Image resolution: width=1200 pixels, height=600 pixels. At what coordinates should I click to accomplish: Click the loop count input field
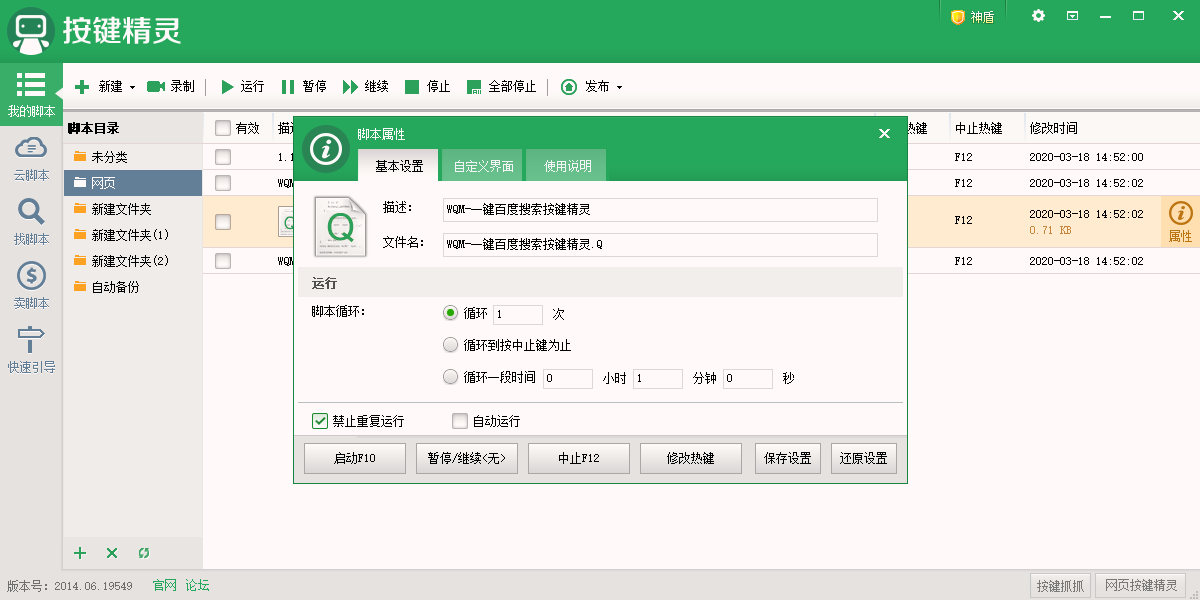[518, 314]
